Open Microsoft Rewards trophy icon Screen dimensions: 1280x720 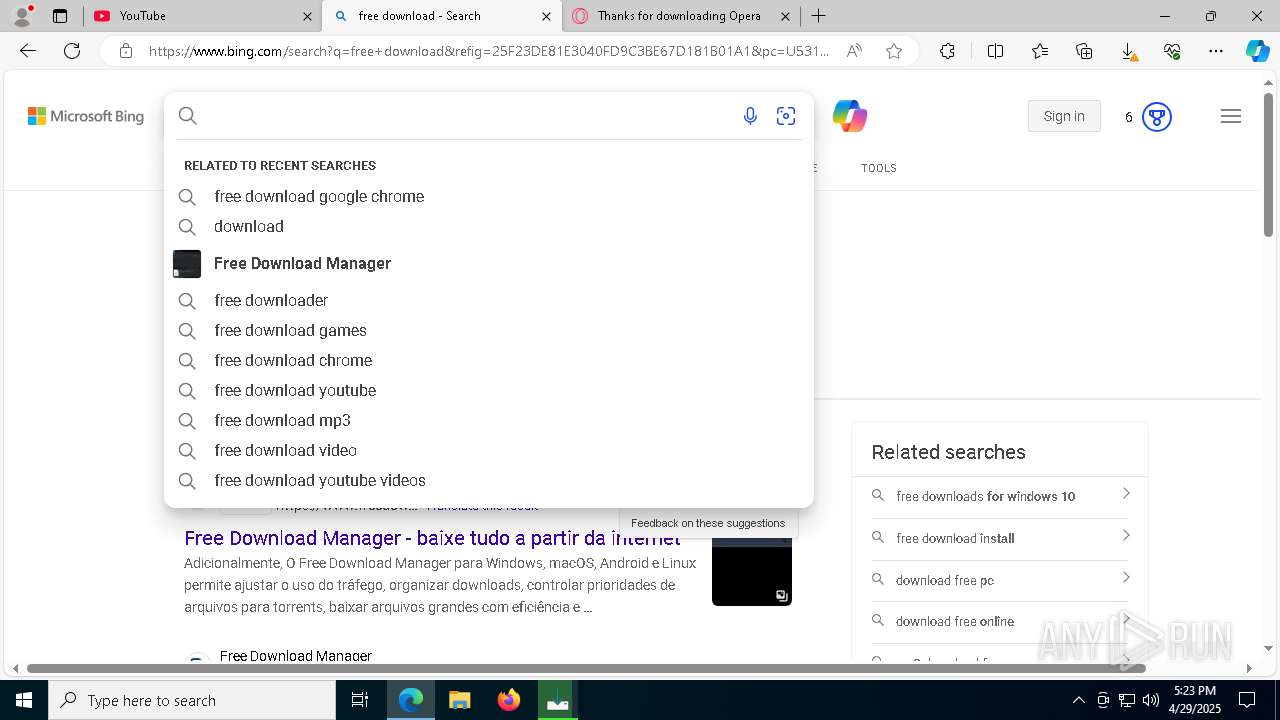pyautogui.click(x=1157, y=117)
